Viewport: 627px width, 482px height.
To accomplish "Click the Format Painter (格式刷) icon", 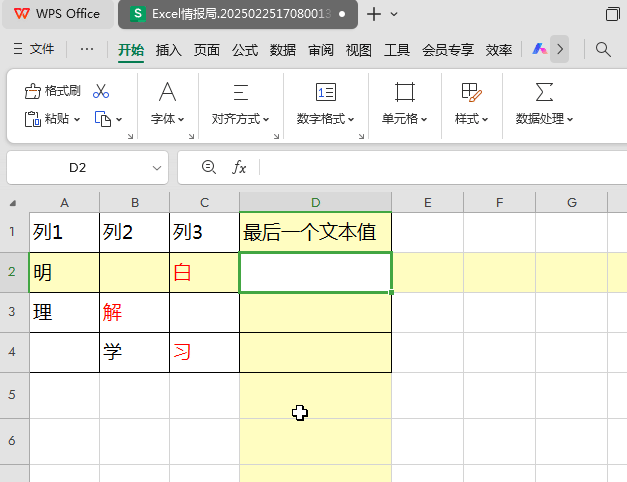I will [x=33, y=91].
